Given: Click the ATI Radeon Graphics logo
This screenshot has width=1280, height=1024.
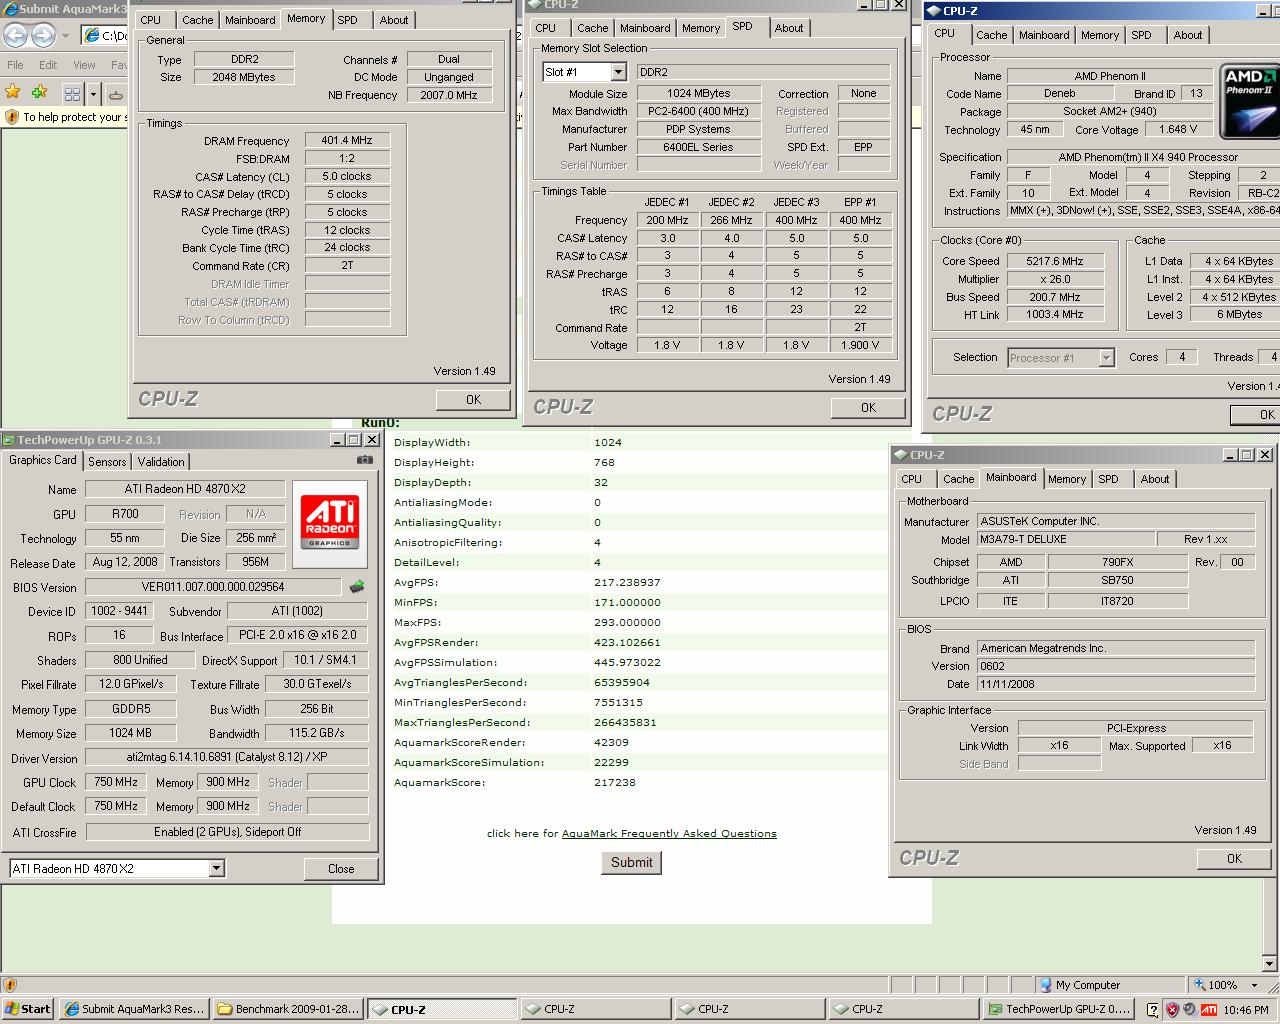Looking at the screenshot, I should pyautogui.click(x=329, y=523).
